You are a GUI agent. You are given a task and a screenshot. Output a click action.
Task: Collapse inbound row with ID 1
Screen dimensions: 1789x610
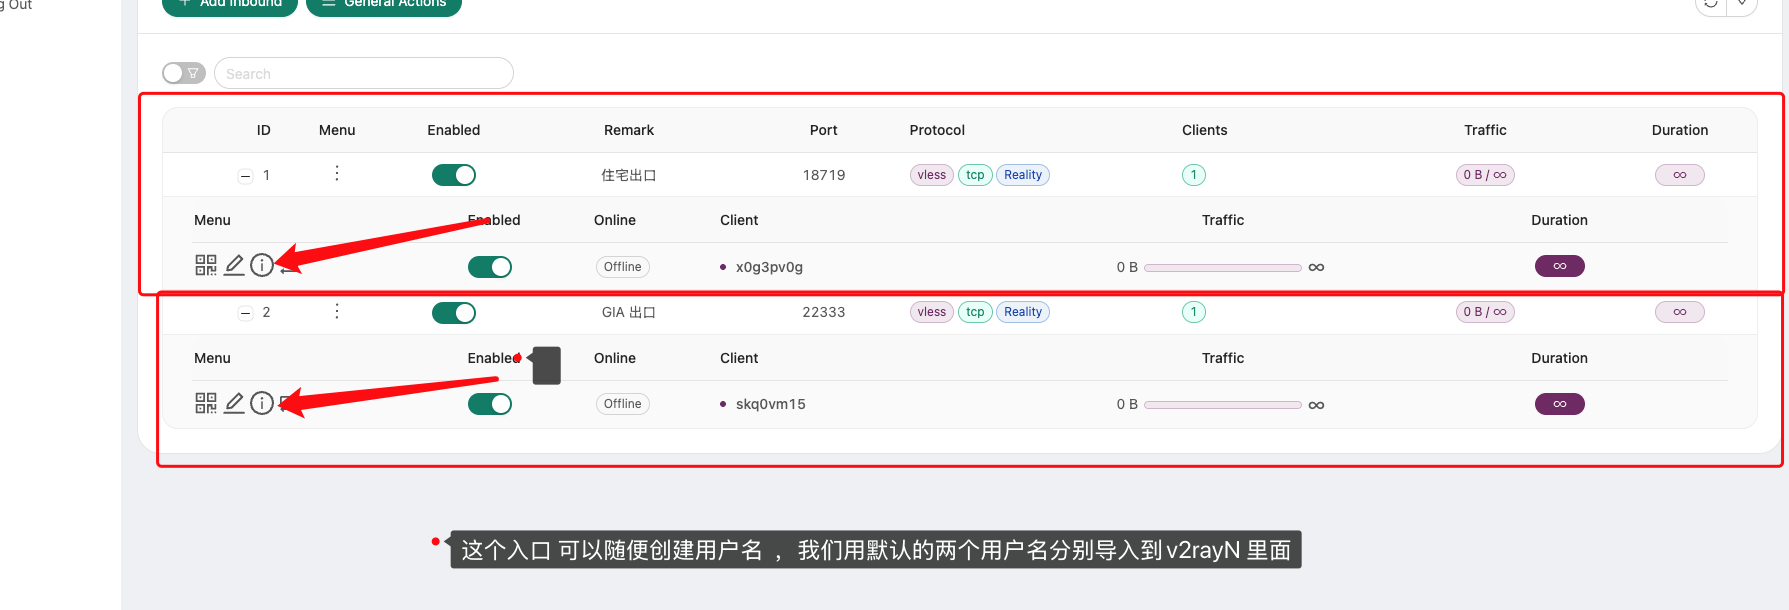pos(245,176)
